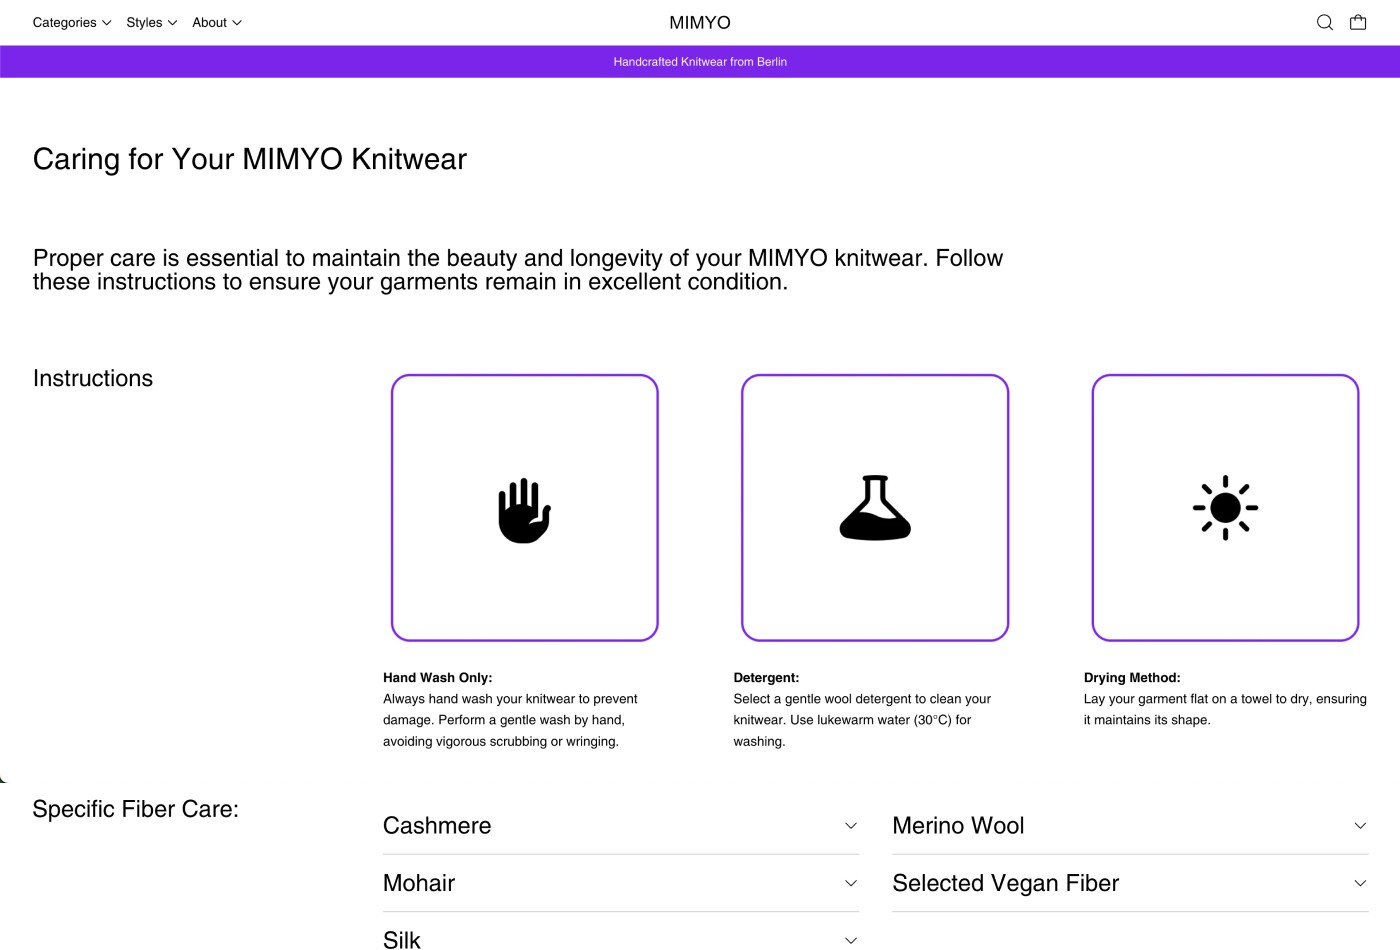Click the page title Caring for Your MIMYO Knitwear
Screen dimensions: 1400x950
250,159
